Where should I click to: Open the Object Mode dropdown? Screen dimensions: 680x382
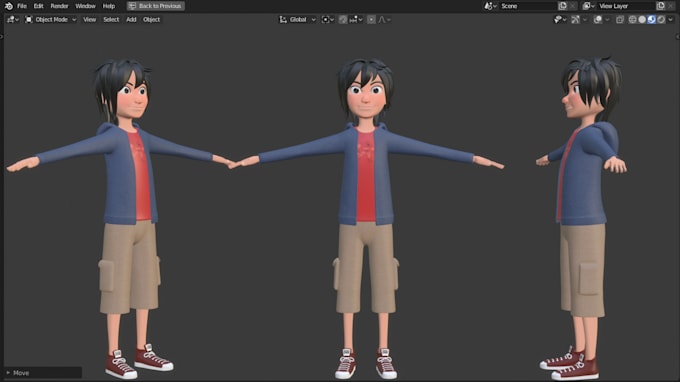tap(51, 20)
